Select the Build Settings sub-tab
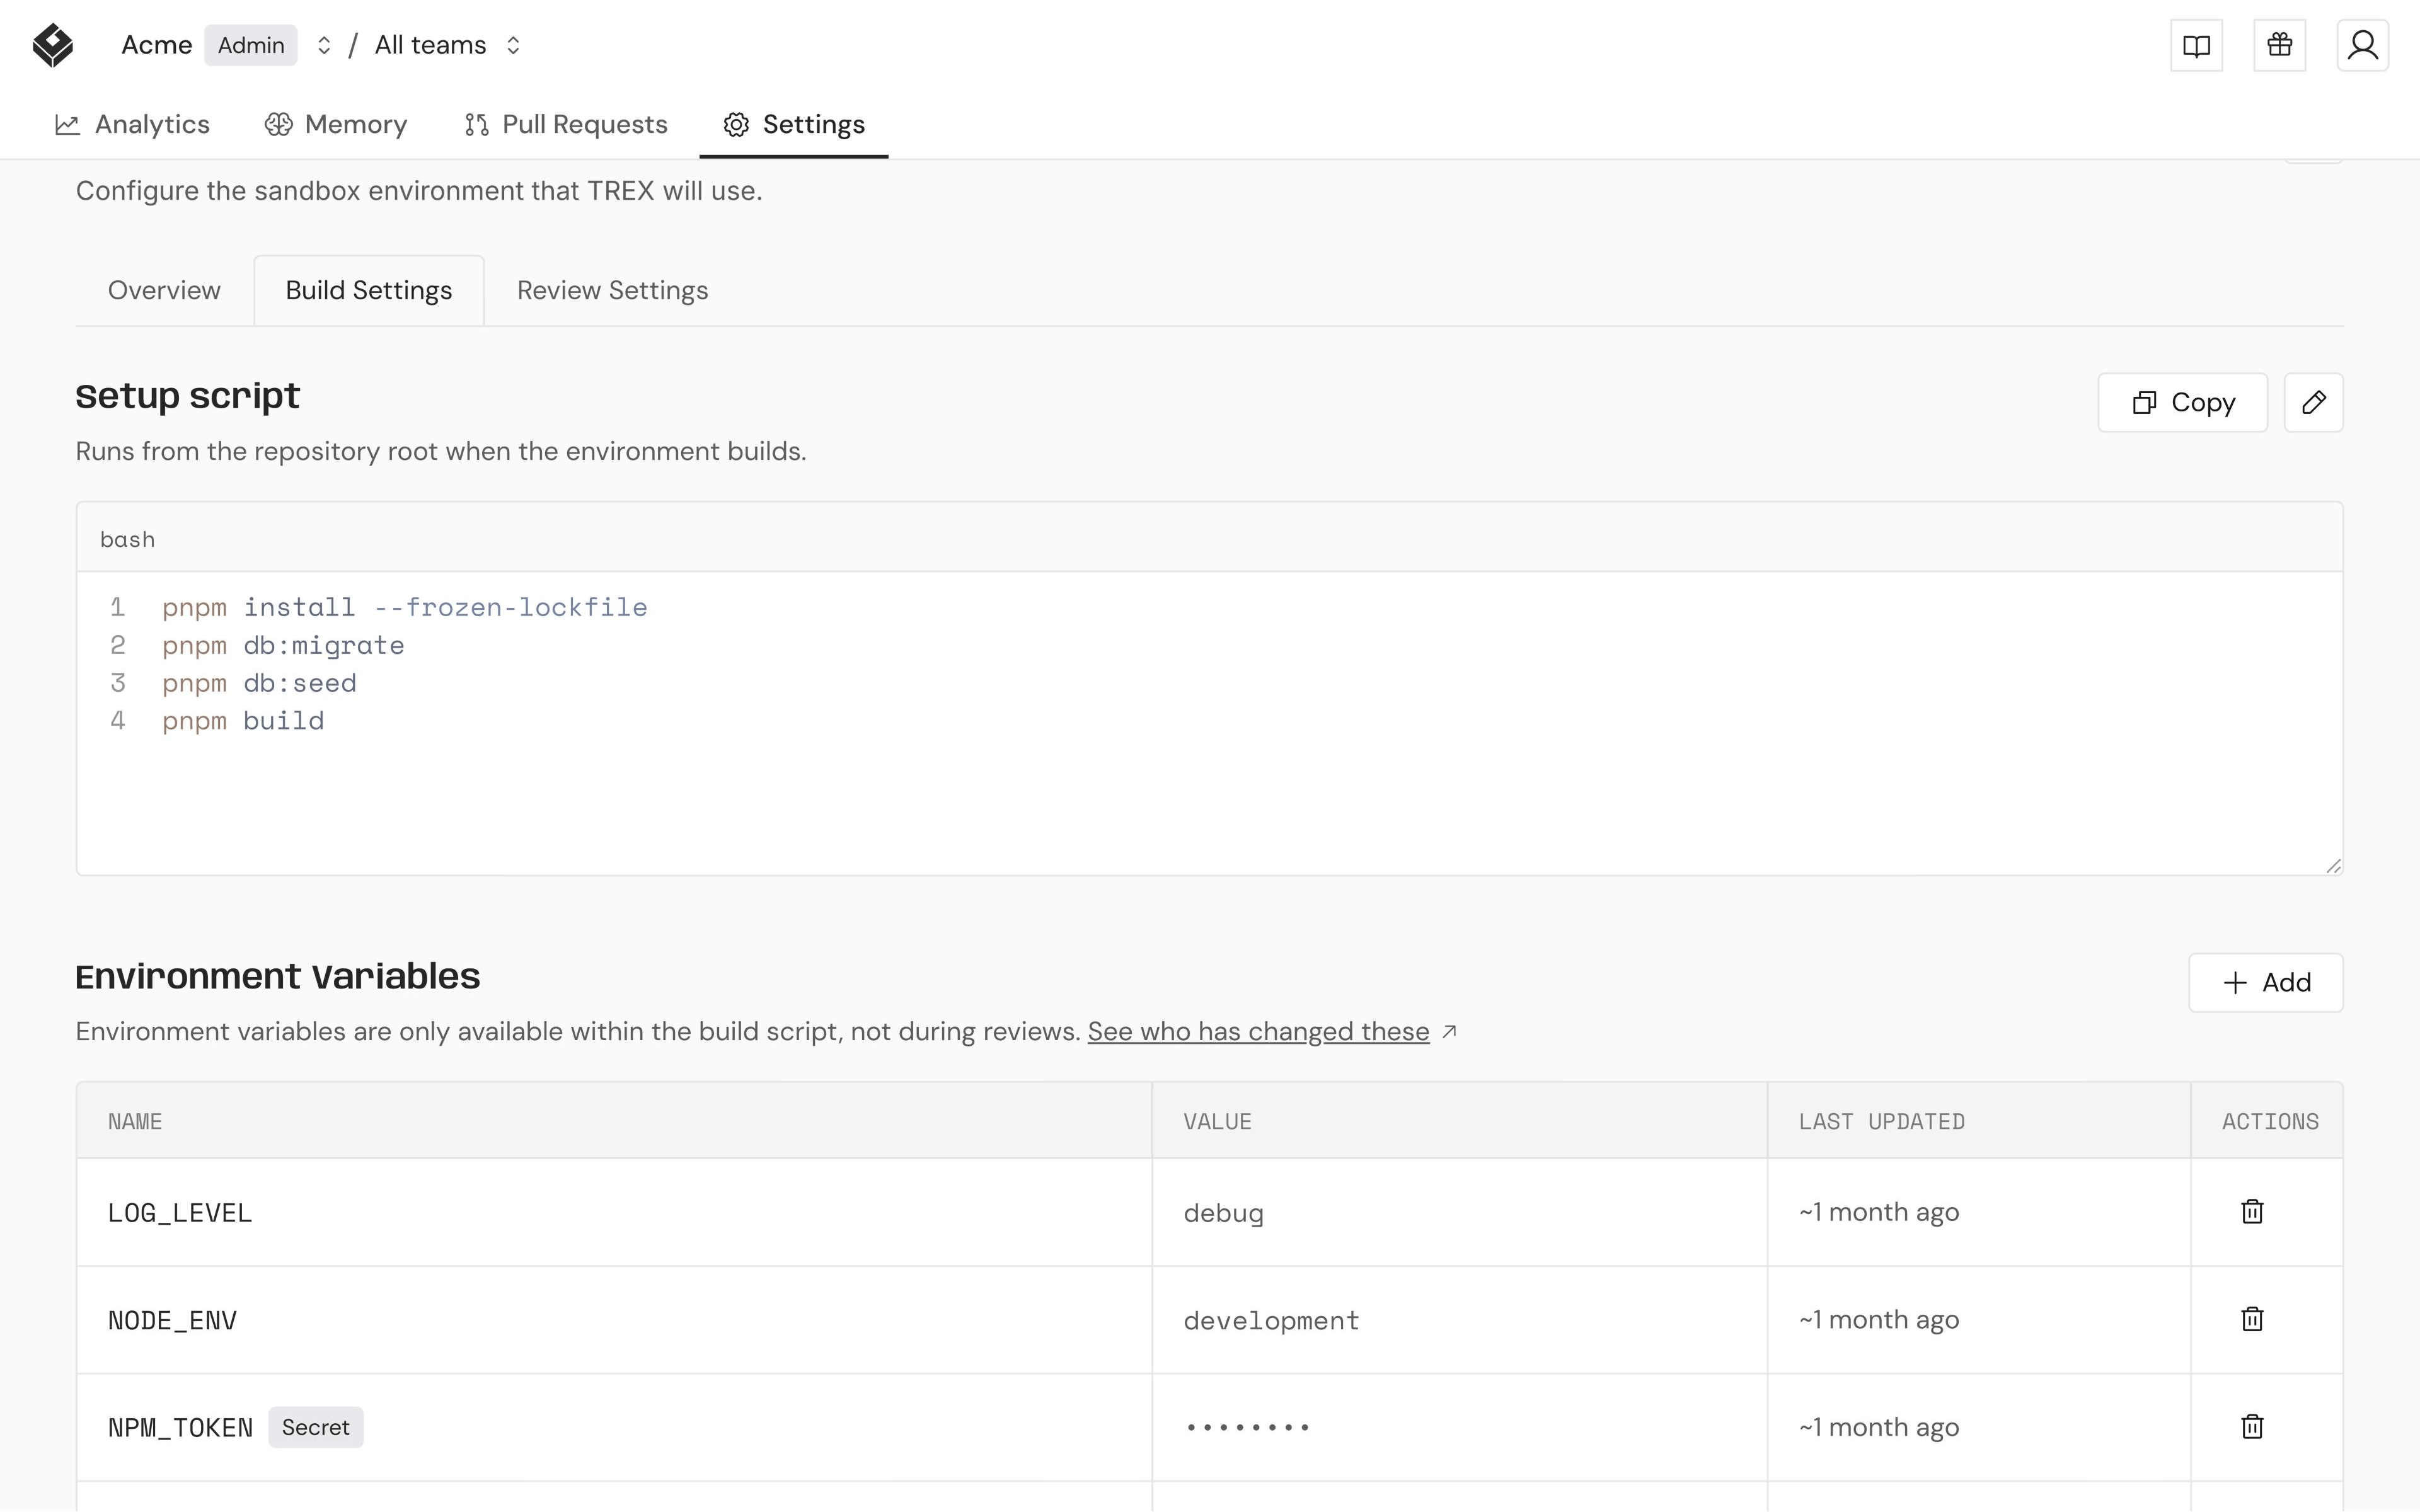The height and width of the screenshot is (1512, 2420). 369,291
